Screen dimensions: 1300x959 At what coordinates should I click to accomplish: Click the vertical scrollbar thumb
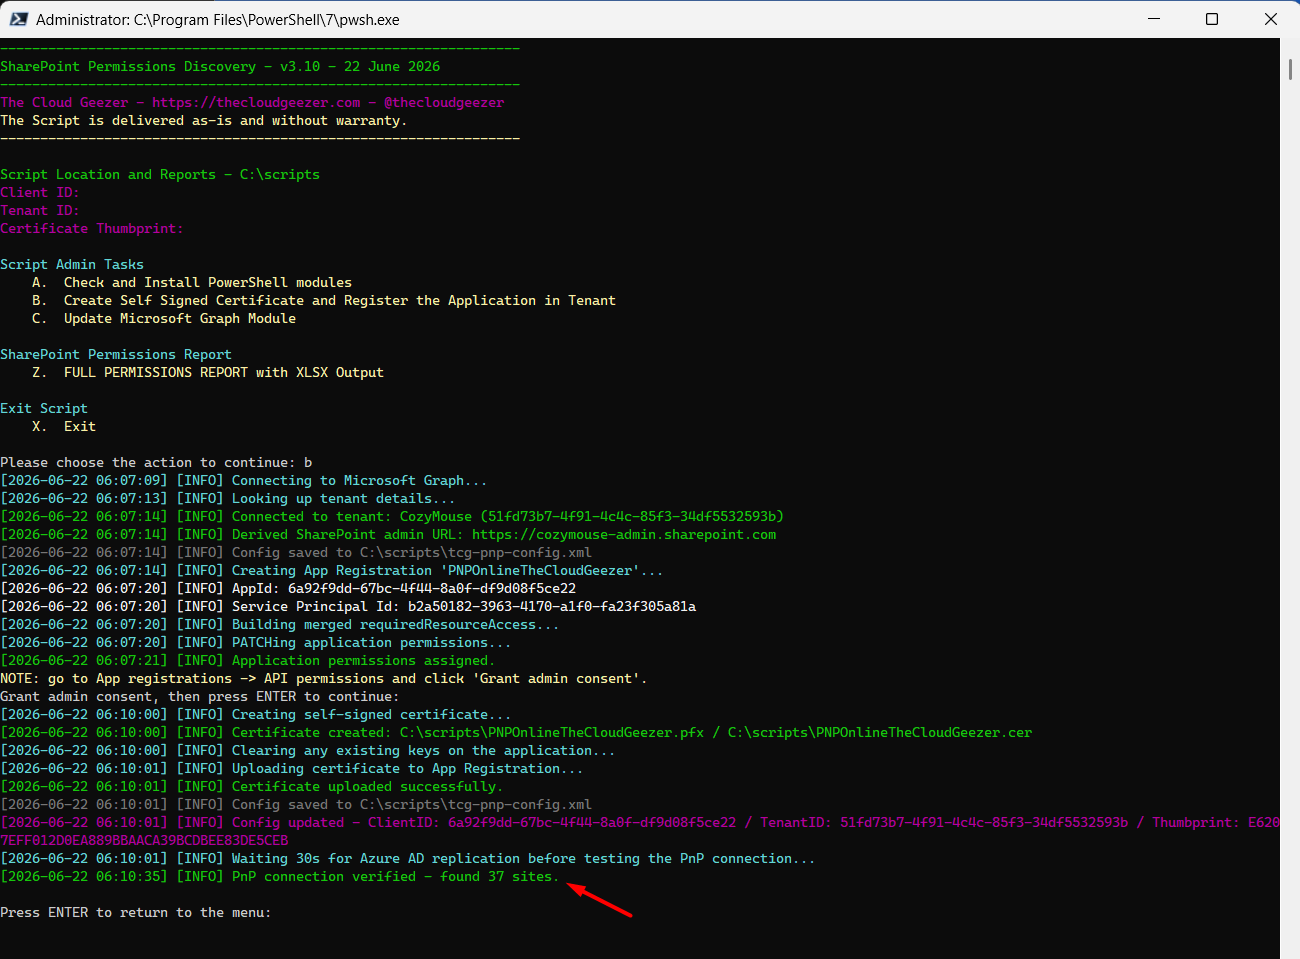pos(1290,70)
